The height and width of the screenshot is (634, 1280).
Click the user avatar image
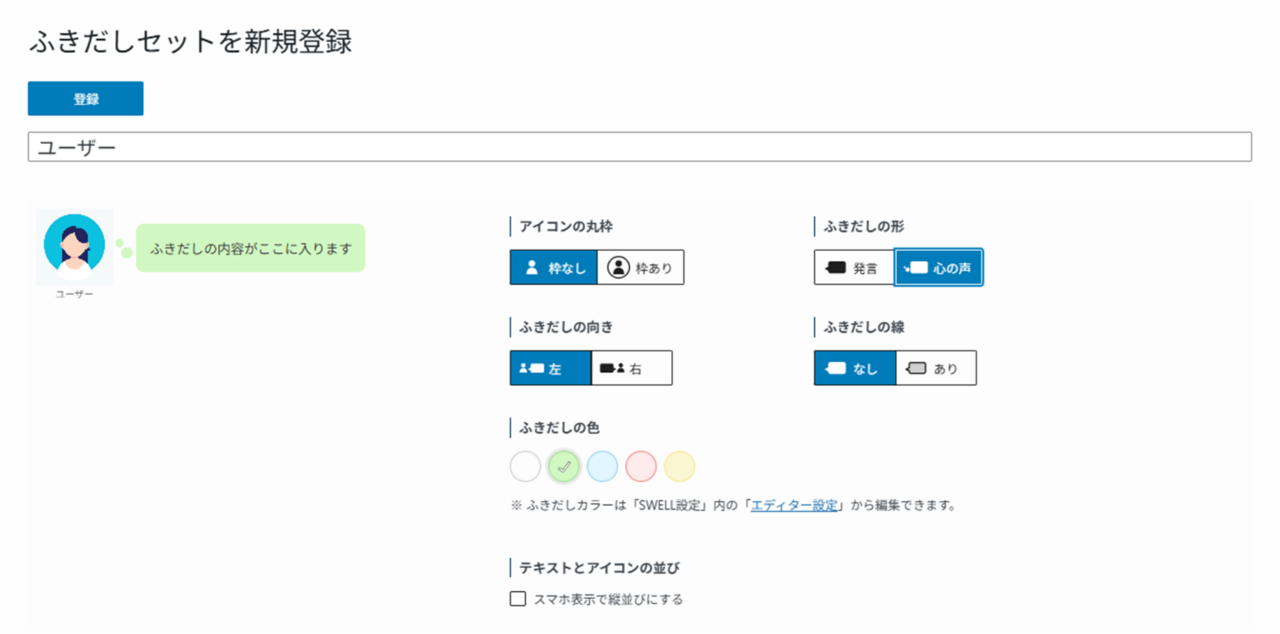click(75, 245)
